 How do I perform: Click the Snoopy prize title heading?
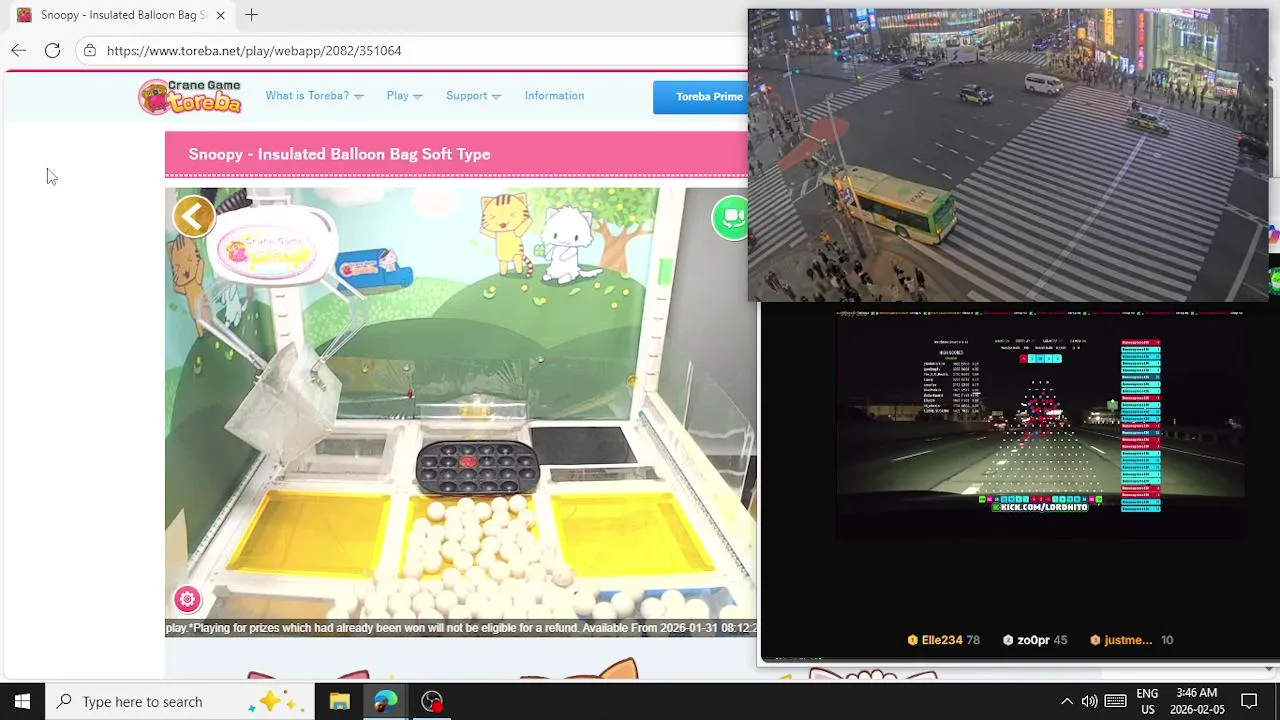(339, 154)
